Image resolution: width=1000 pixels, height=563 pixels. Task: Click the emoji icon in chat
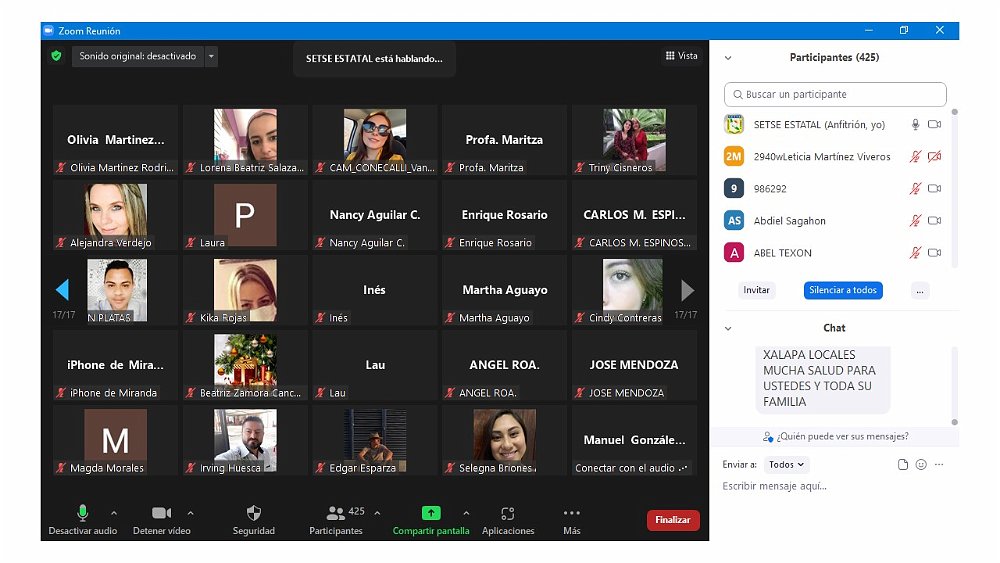point(921,465)
